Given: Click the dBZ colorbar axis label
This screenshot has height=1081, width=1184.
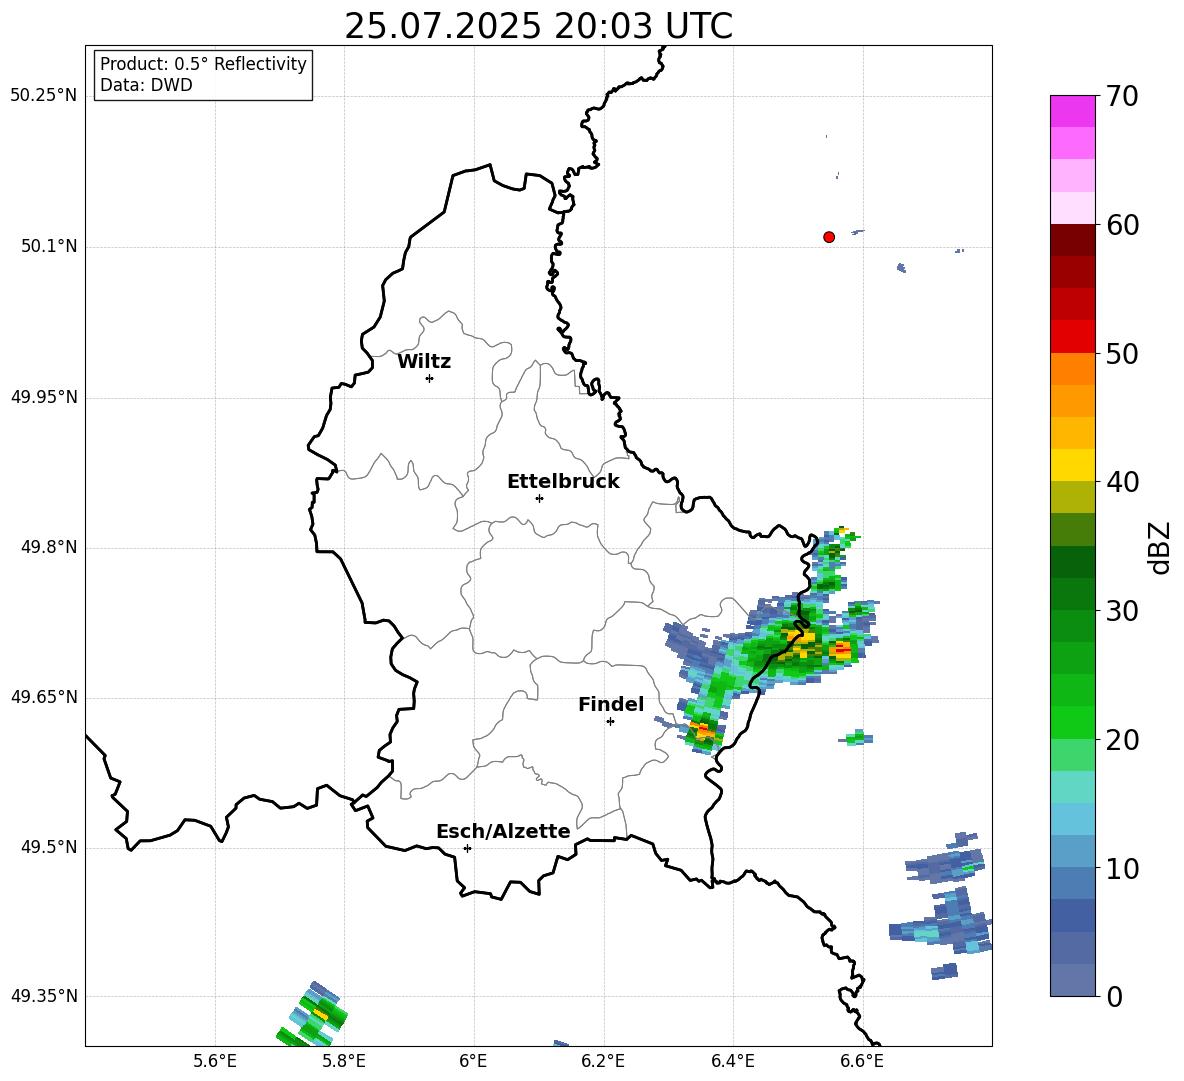Looking at the screenshot, I should (x=1160, y=547).
